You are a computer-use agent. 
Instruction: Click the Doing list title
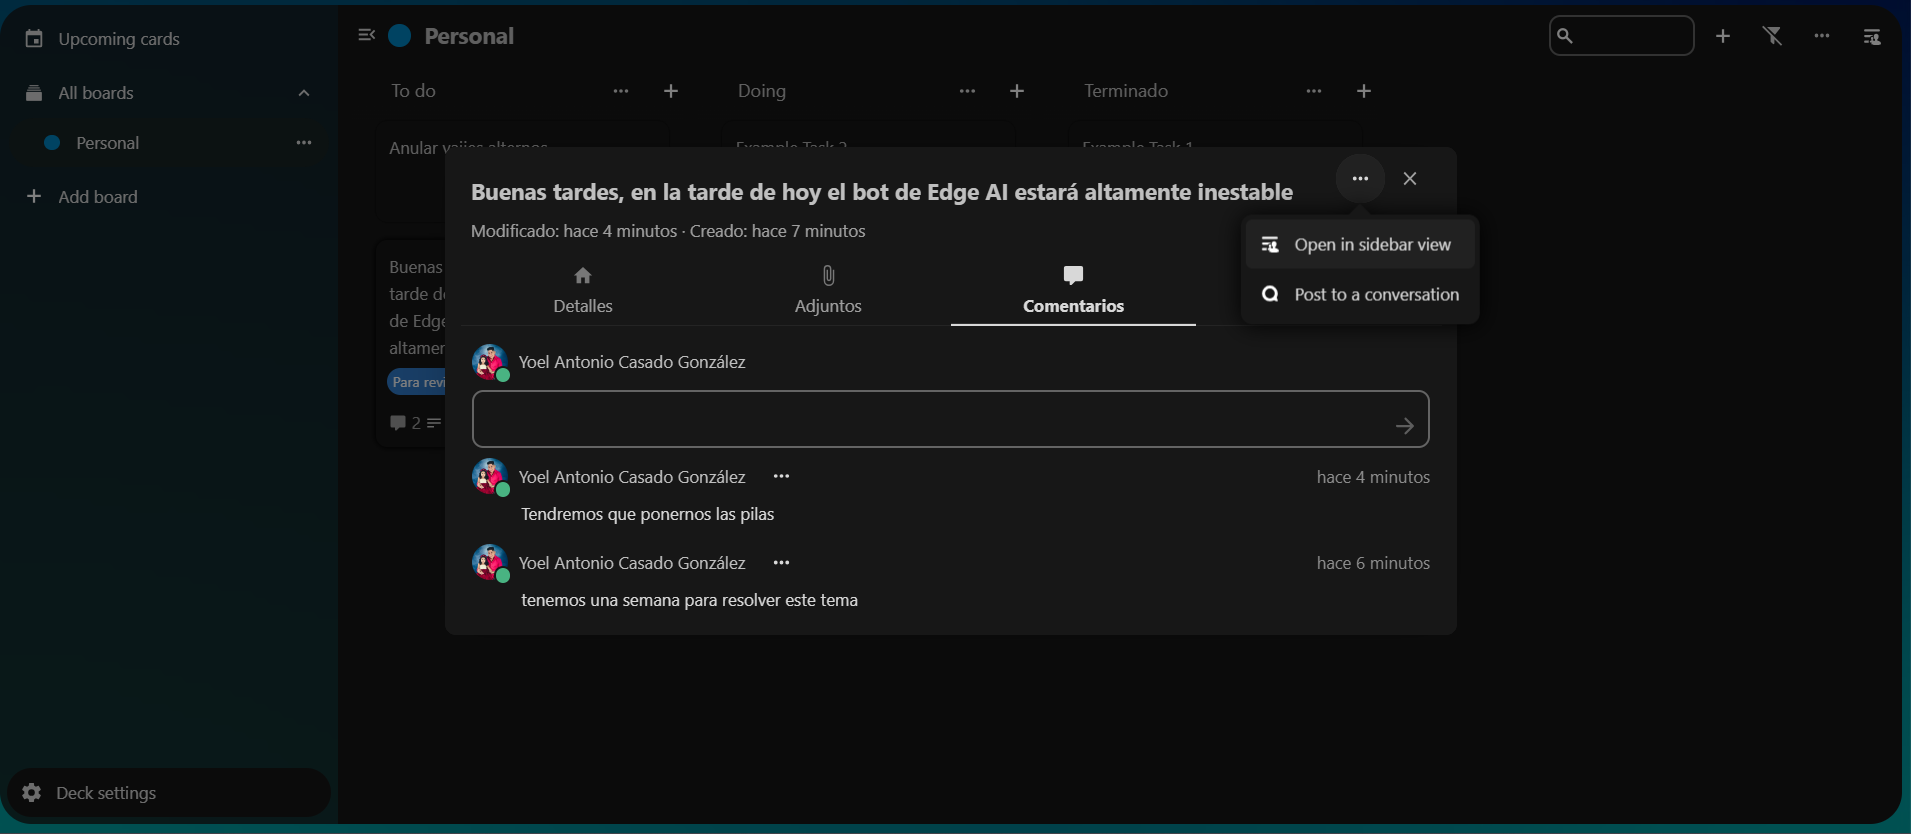(762, 91)
